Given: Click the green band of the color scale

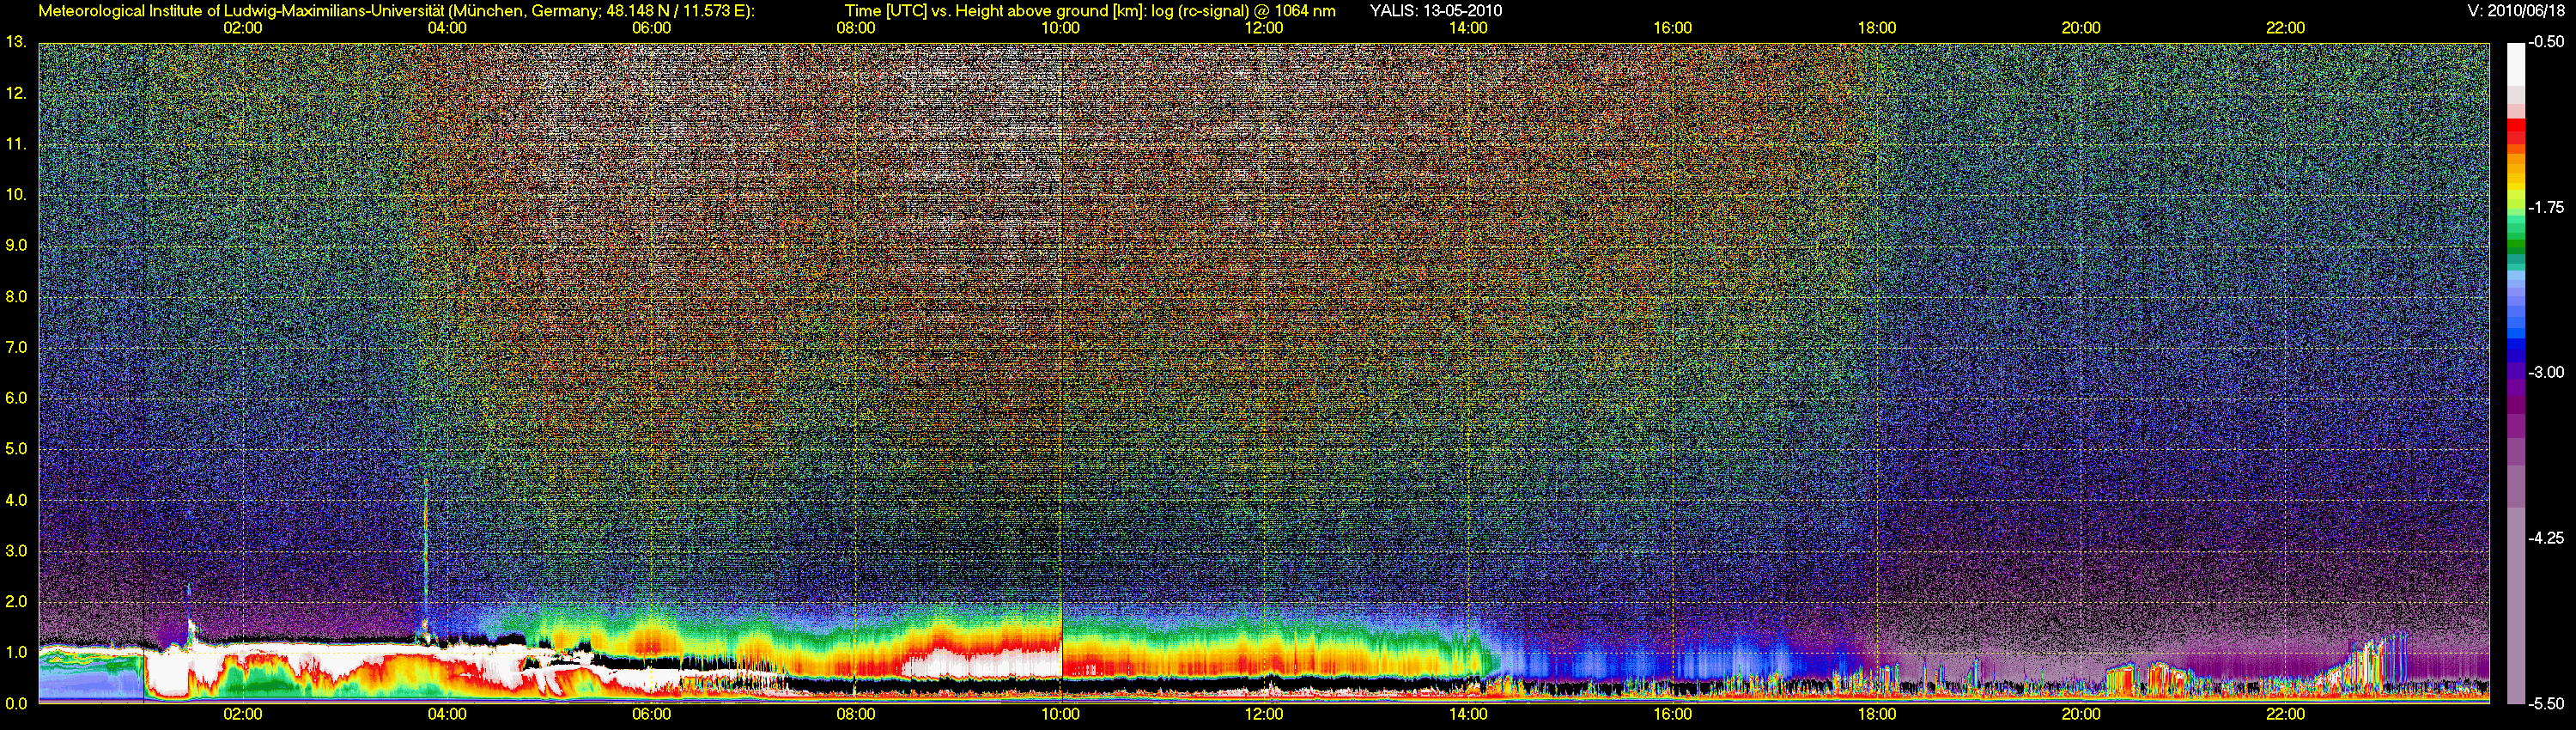Looking at the screenshot, I should [x=2515, y=245].
